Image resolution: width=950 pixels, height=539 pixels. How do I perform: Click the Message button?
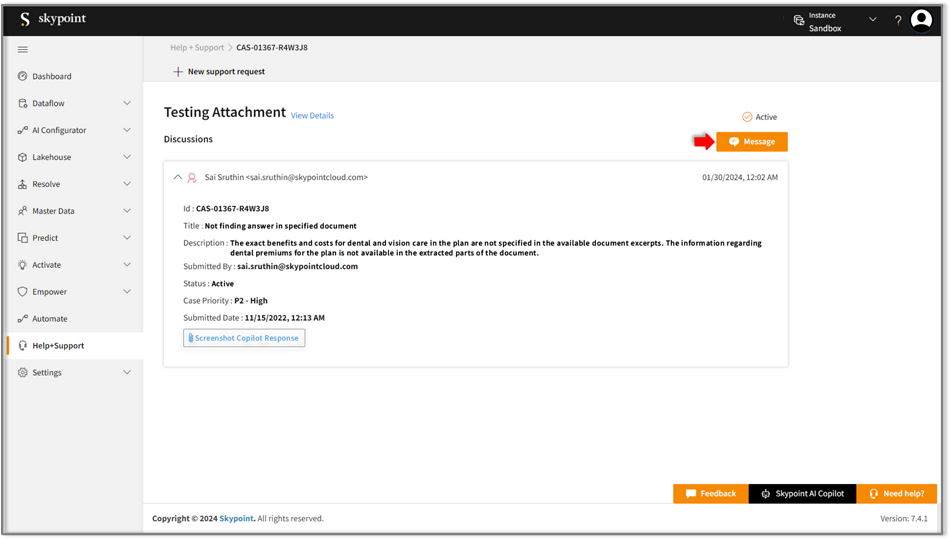pos(752,142)
